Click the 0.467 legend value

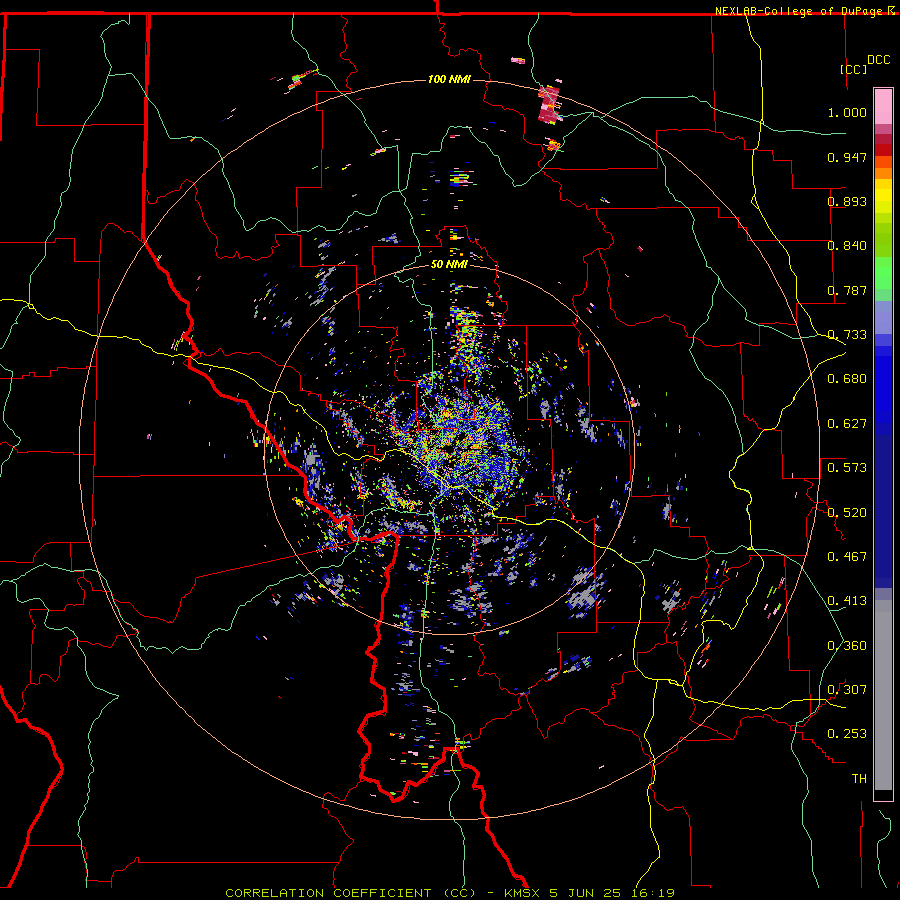pyautogui.click(x=847, y=557)
